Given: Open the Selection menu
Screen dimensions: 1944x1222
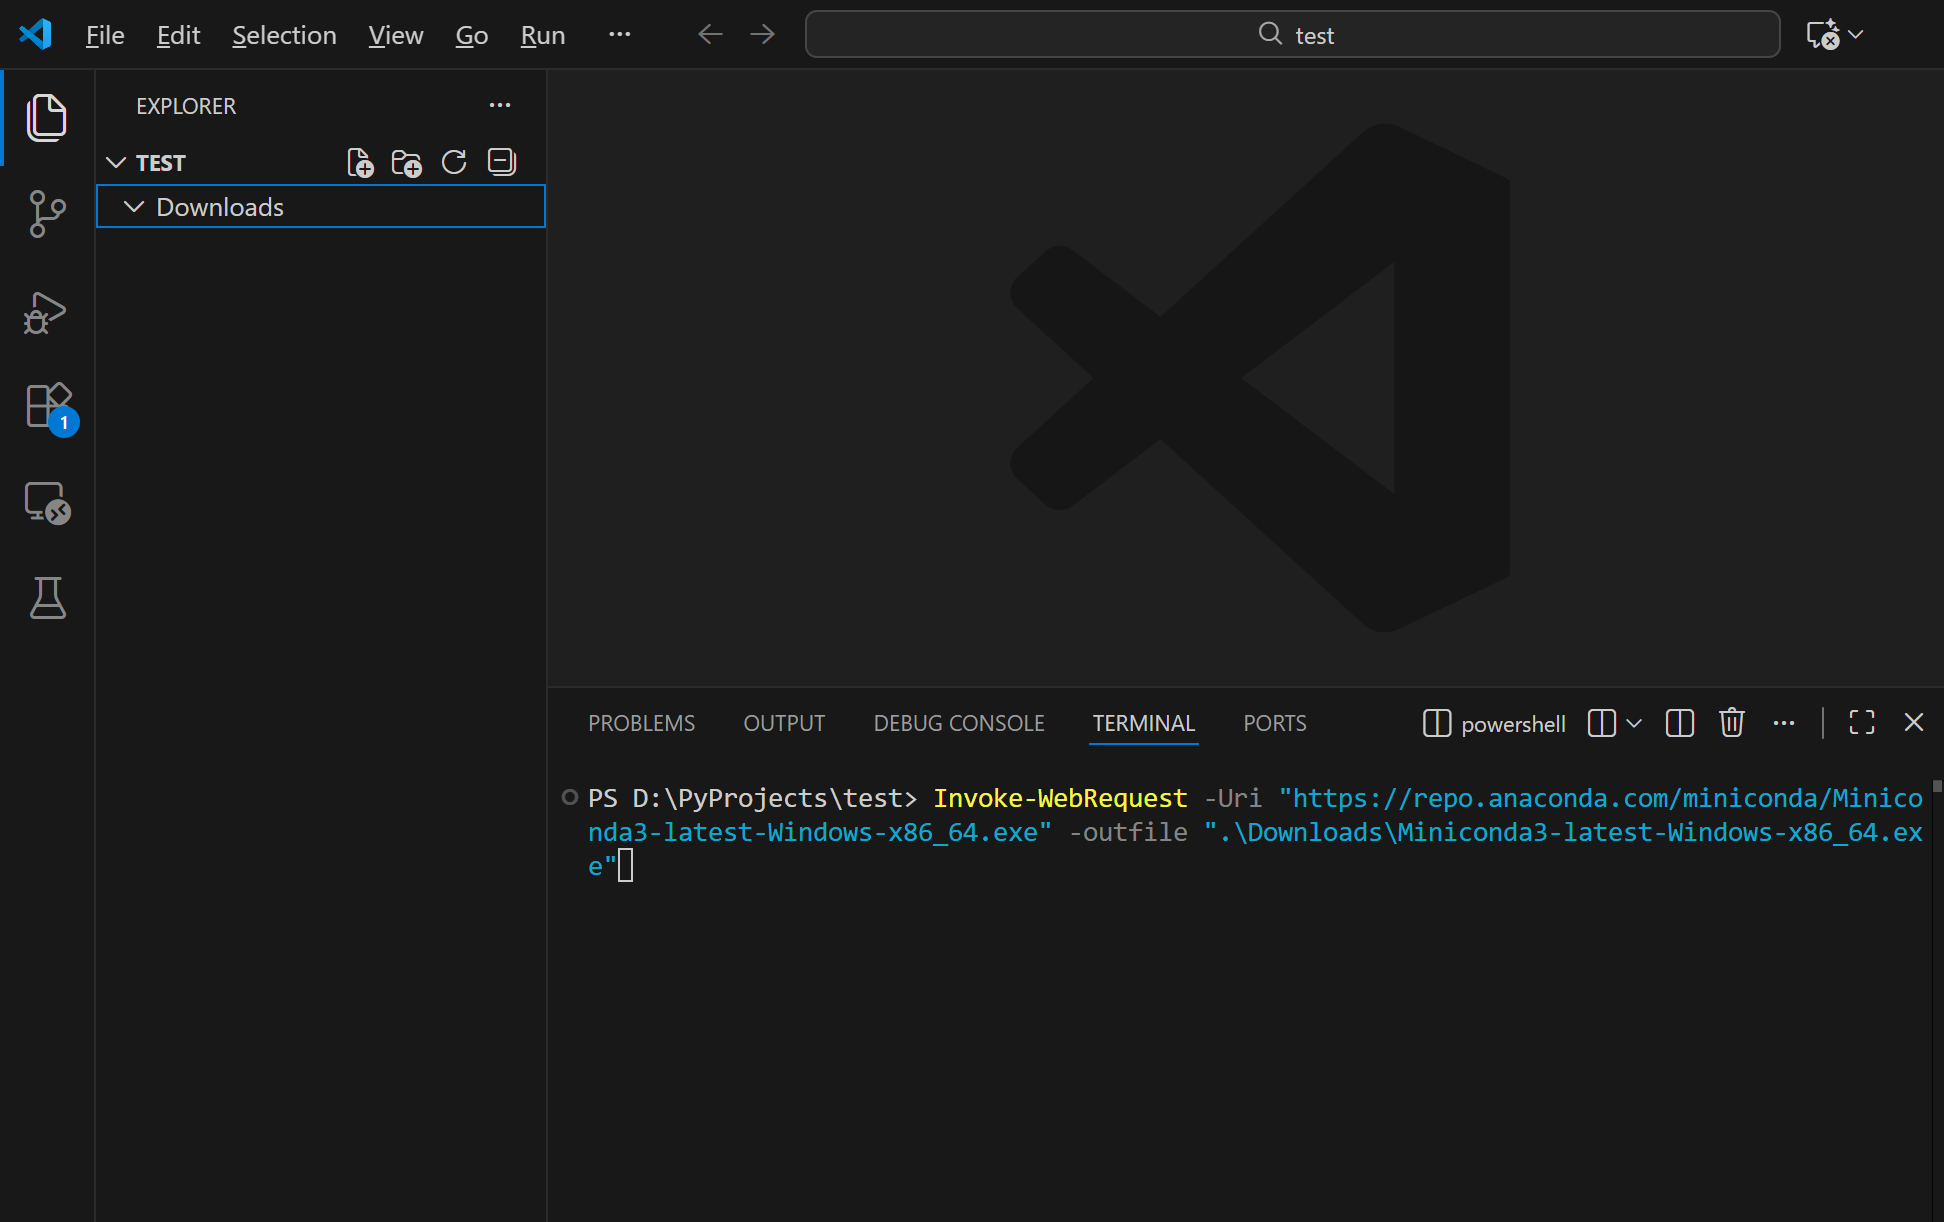Looking at the screenshot, I should pos(284,35).
